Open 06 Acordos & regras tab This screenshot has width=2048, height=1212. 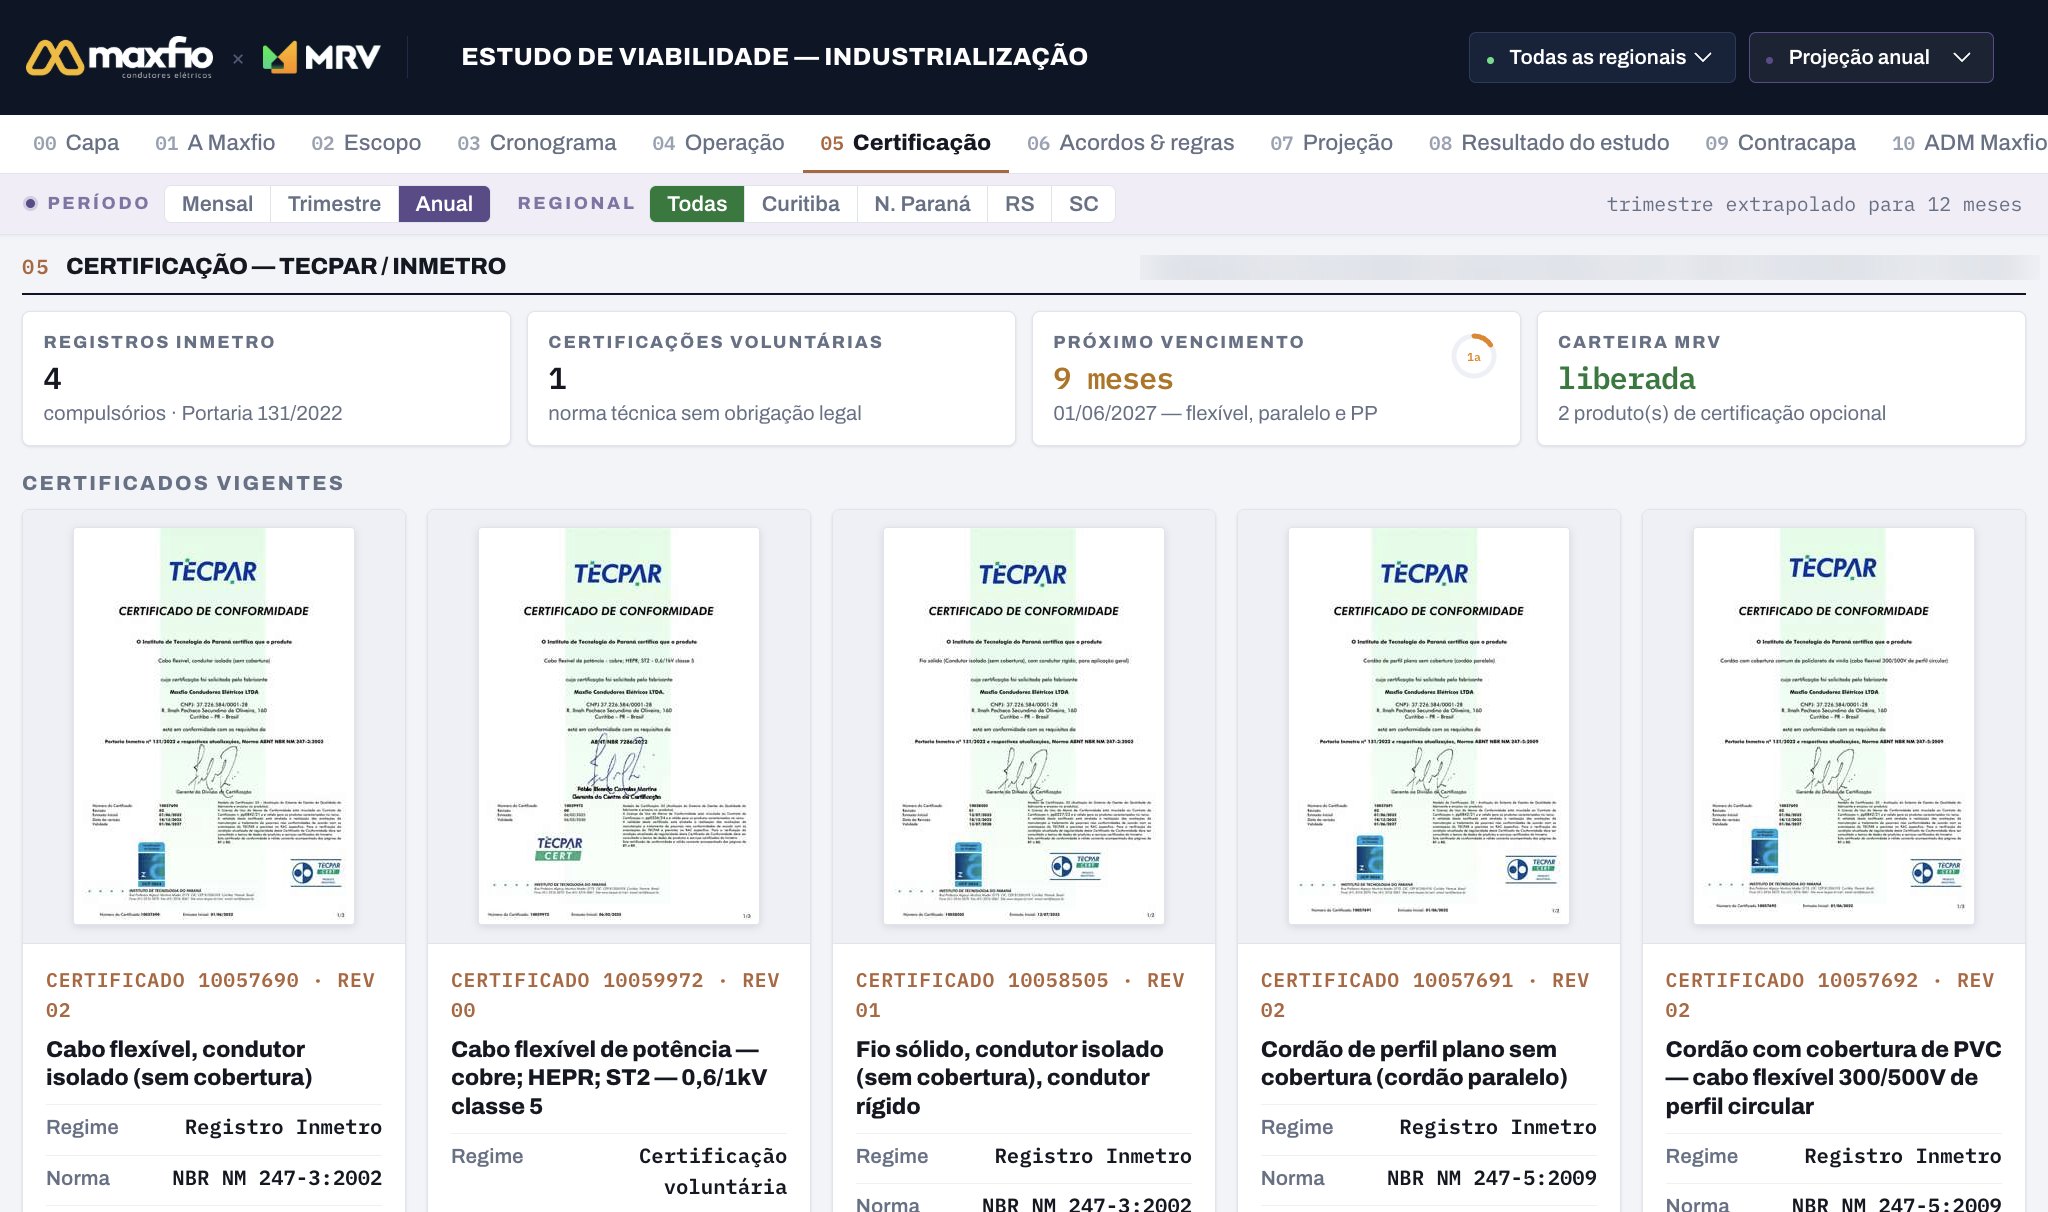coord(1130,143)
